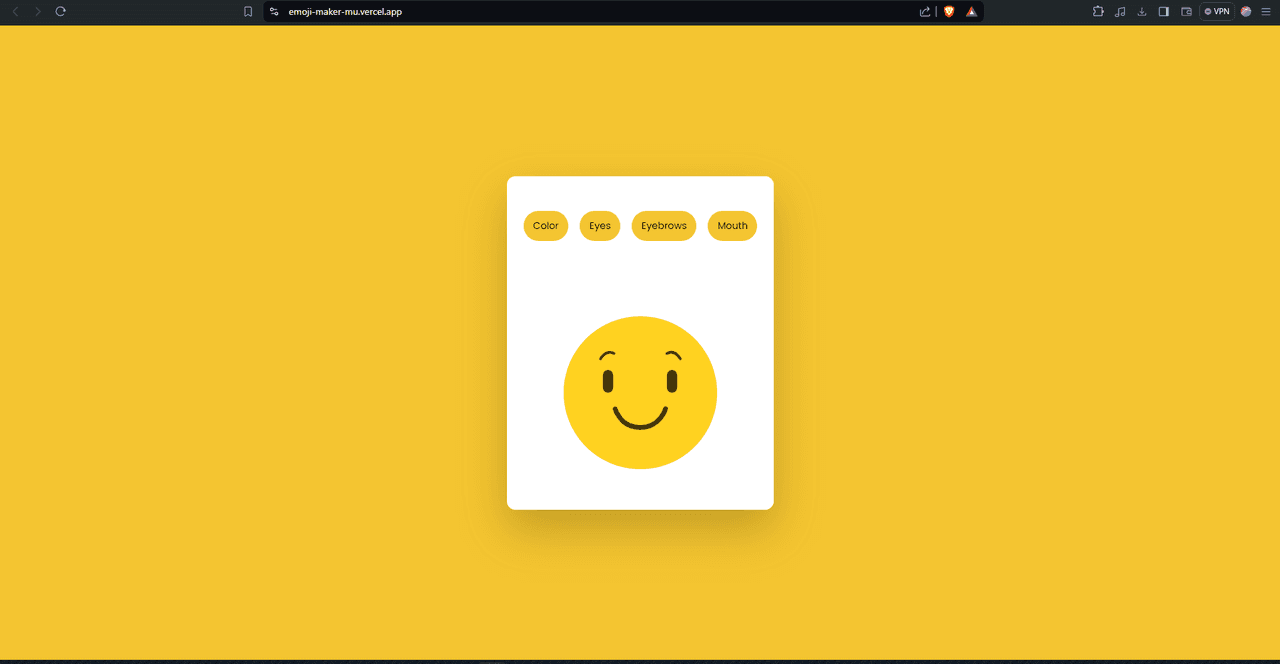Image resolution: width=1280 pixels, height=664 pixels.
Task: Open Brave Shields lion icon
Action: click(x=949, y=11)
